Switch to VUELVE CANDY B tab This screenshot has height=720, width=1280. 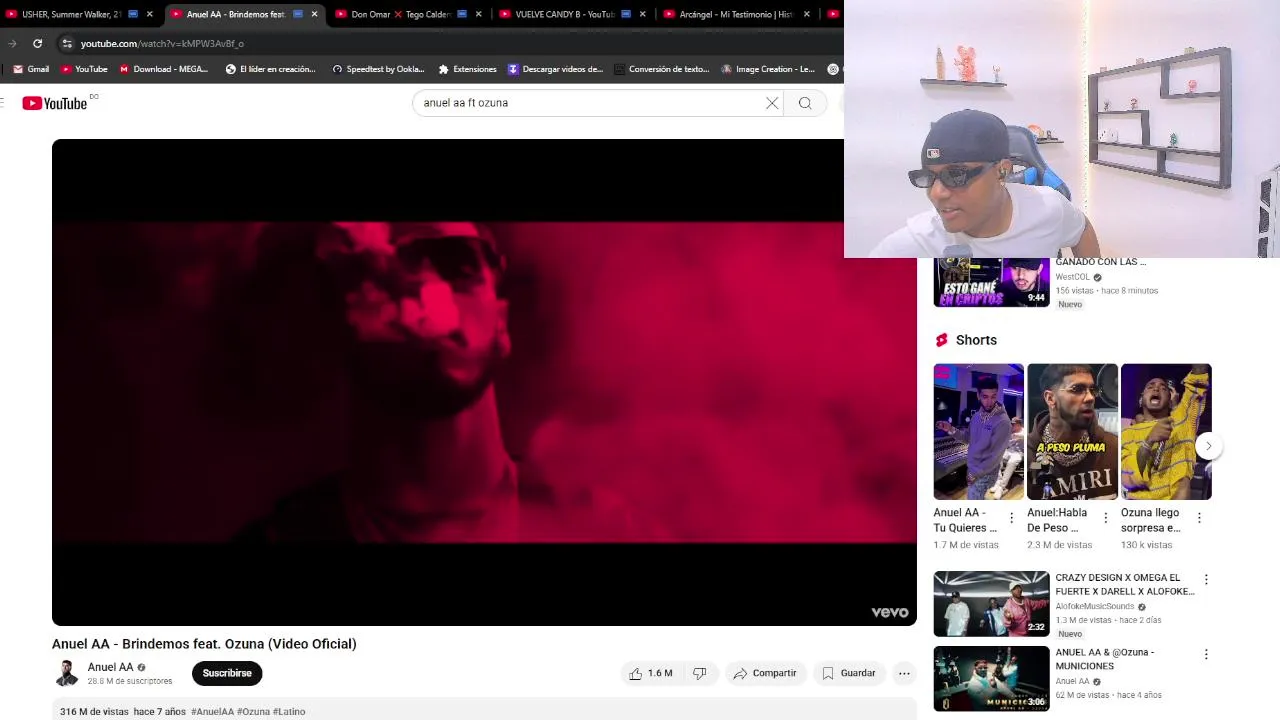(x=564, y=14)
